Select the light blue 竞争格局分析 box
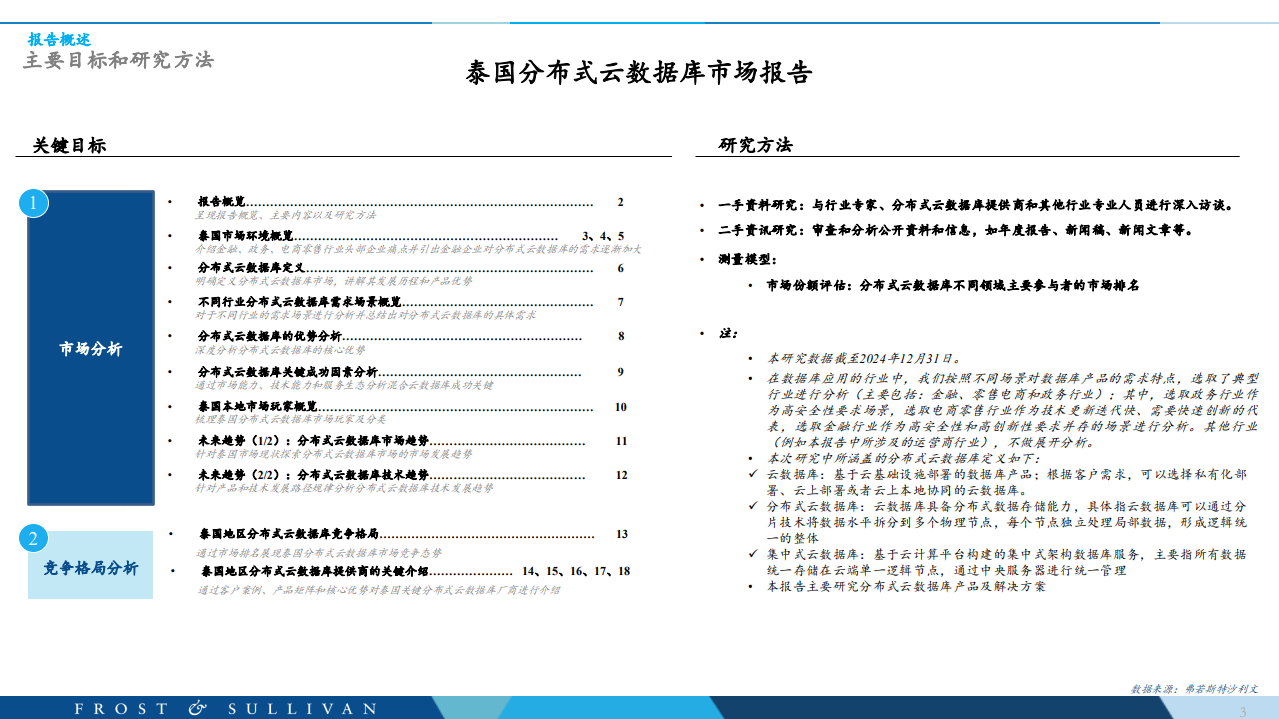 point(91,568)
